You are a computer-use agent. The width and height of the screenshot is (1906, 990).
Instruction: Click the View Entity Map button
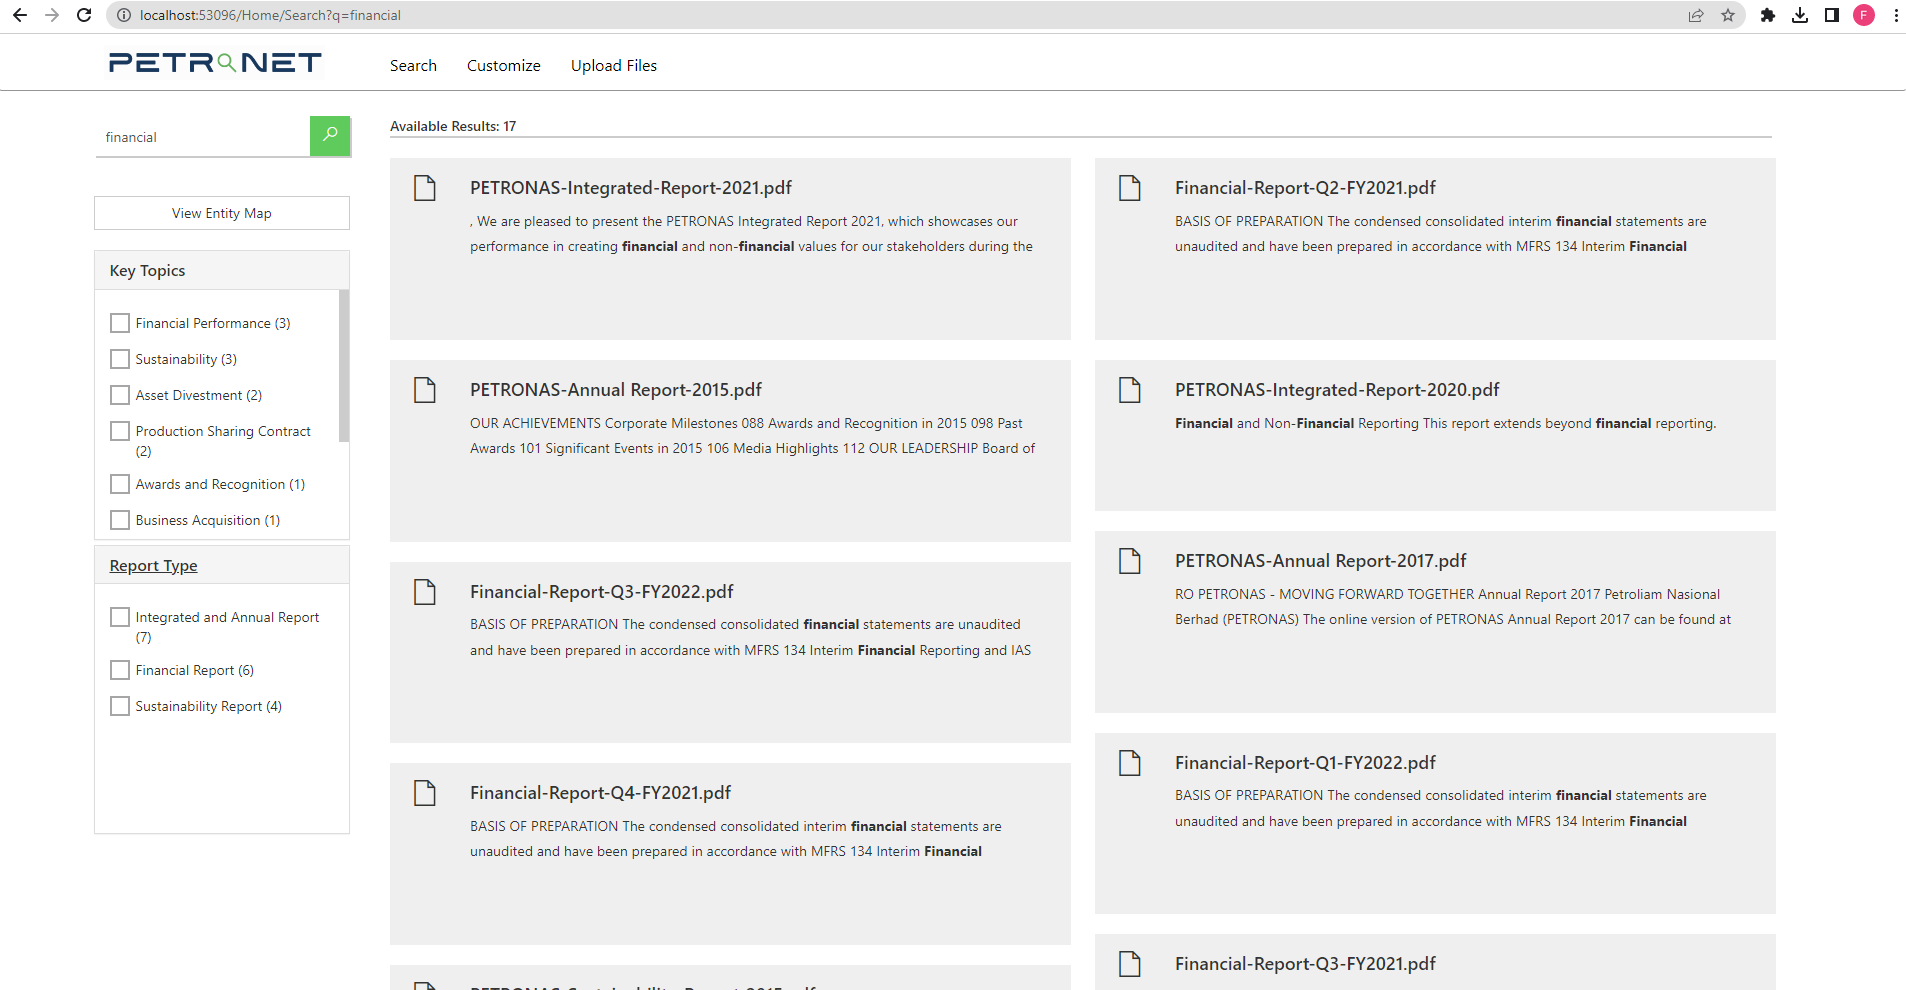(222, 213)
